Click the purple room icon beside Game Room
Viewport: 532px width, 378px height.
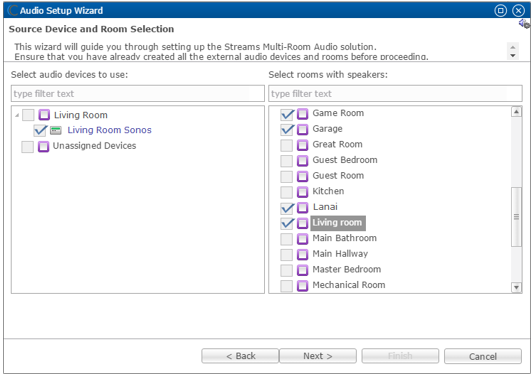302,114
